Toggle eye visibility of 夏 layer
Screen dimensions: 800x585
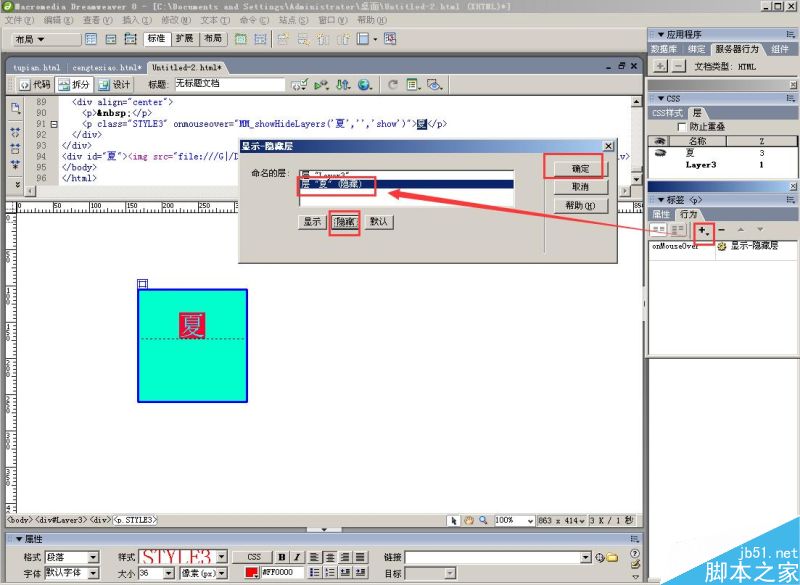click(x=661, y=152)
